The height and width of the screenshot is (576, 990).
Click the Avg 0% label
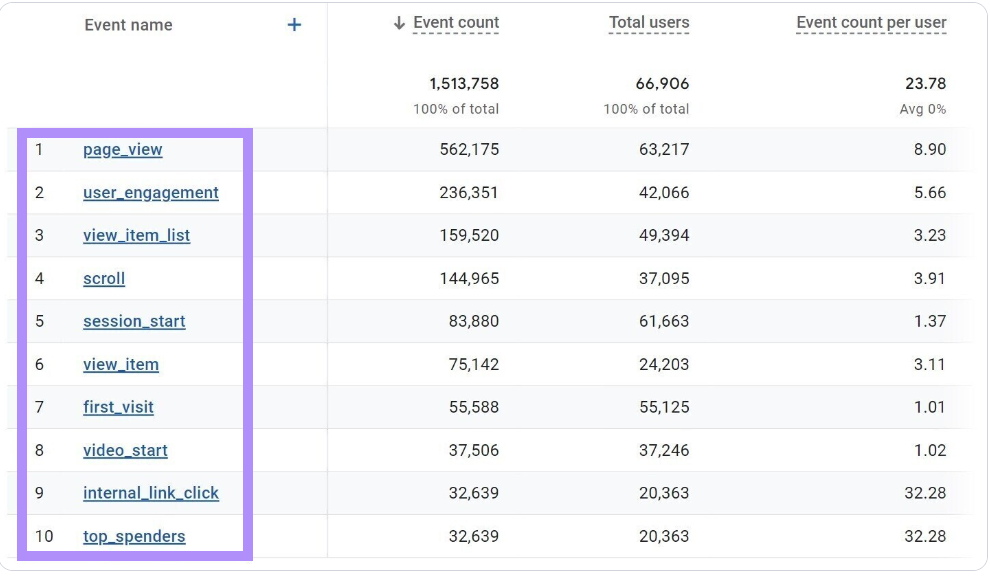[x=922, y=109]
